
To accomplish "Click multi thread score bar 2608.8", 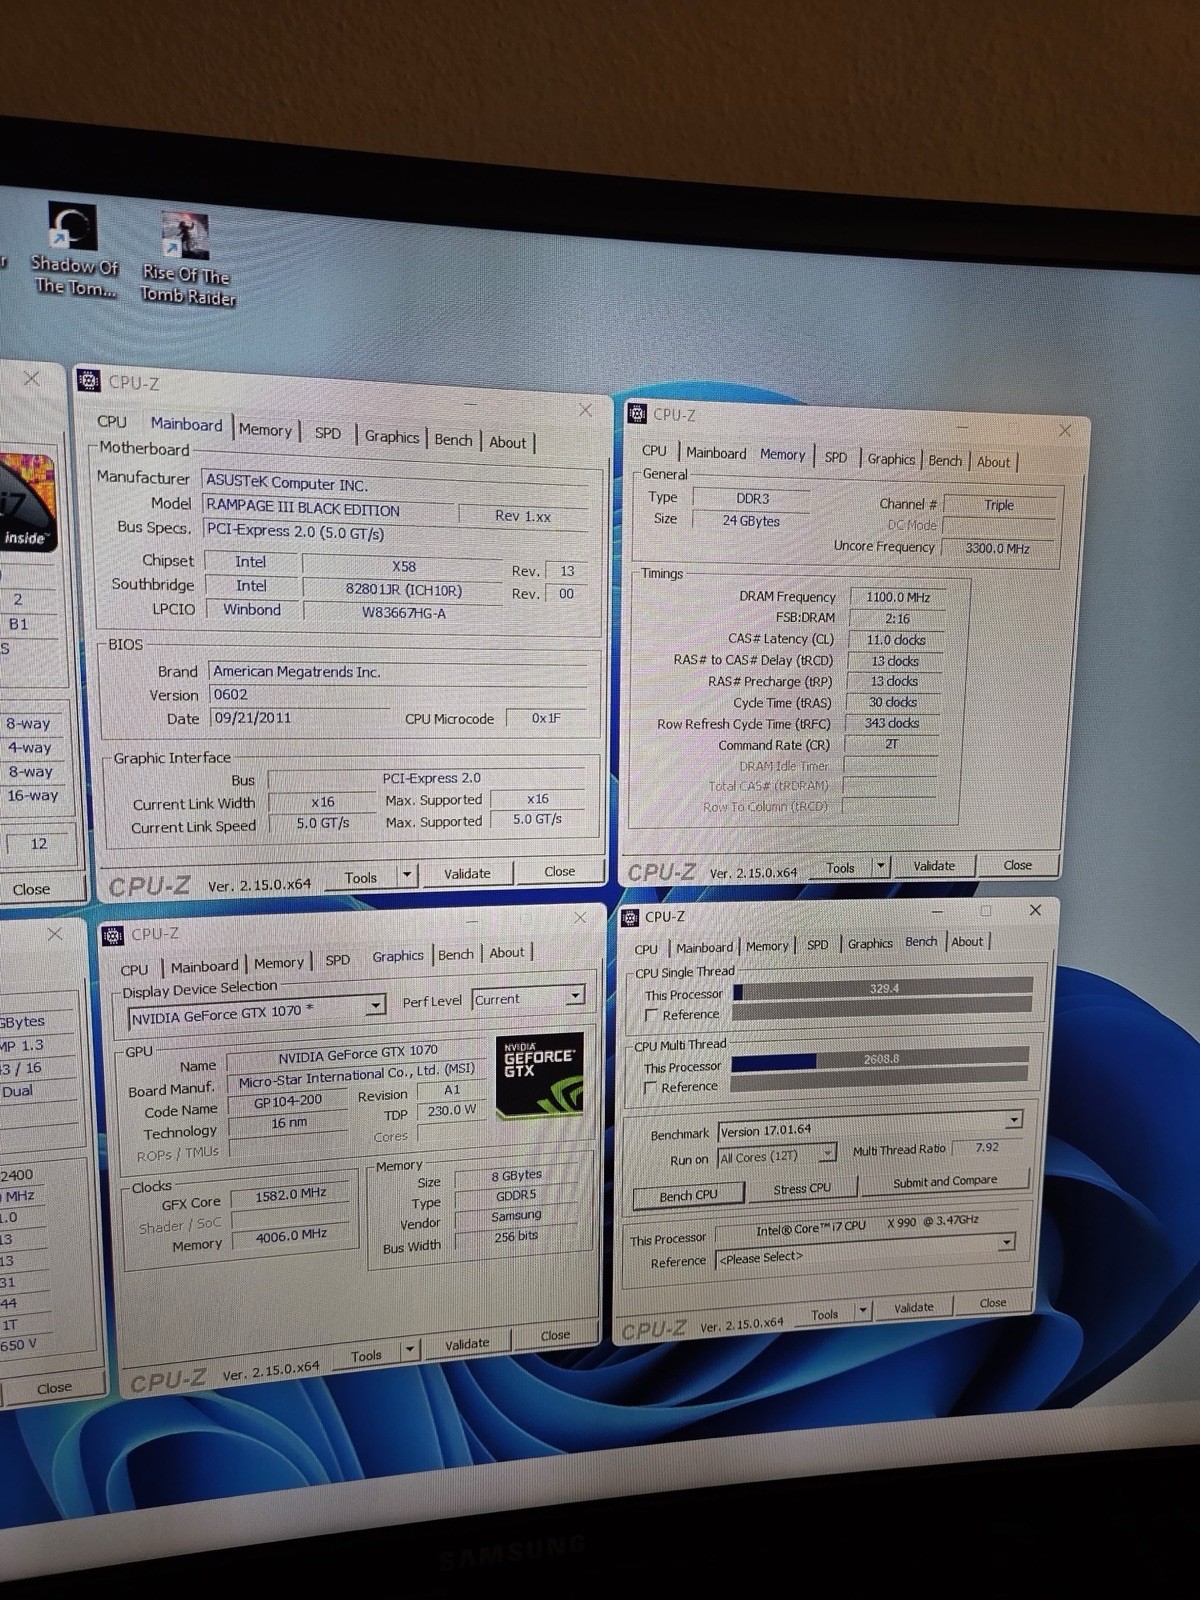I will [880, 1059].
